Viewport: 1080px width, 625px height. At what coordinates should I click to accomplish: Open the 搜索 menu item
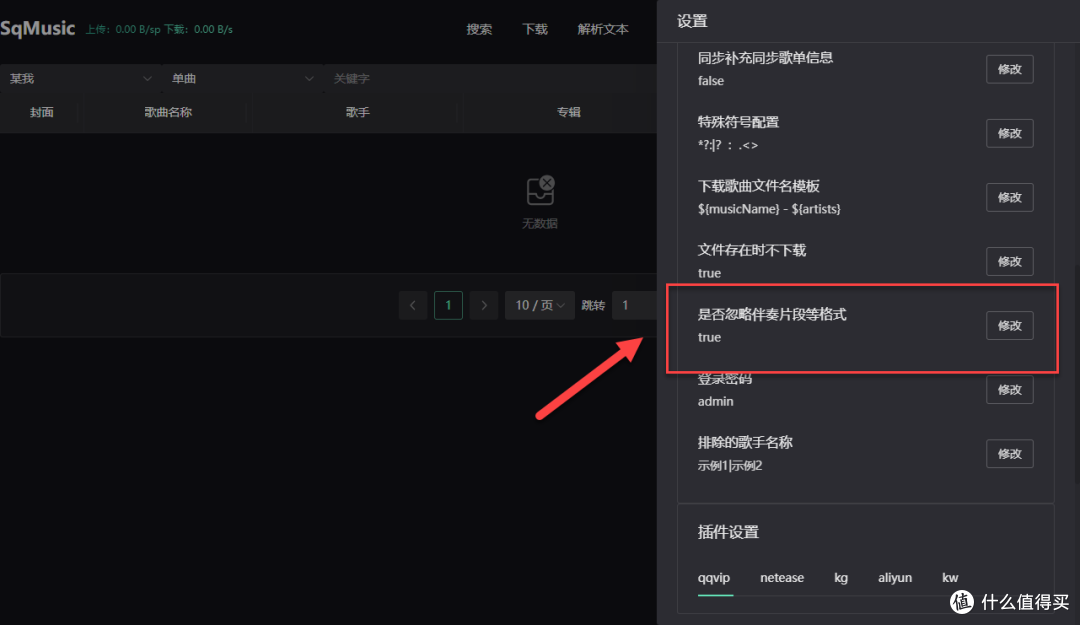[x=479, y=29]
